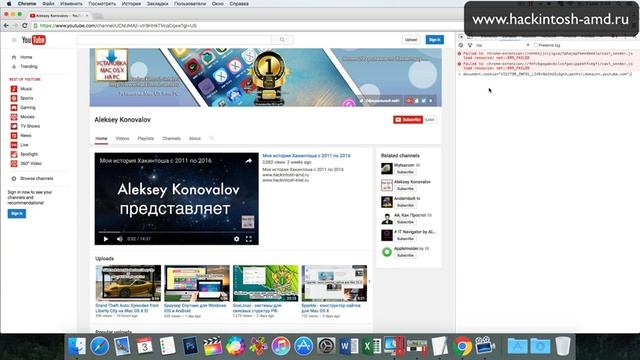Clear the DevTools console
640x360 pixels.
(461, 45)
